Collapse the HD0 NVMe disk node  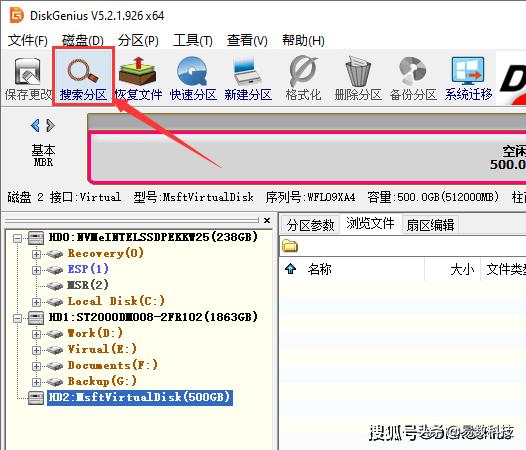tap(17, 238)
